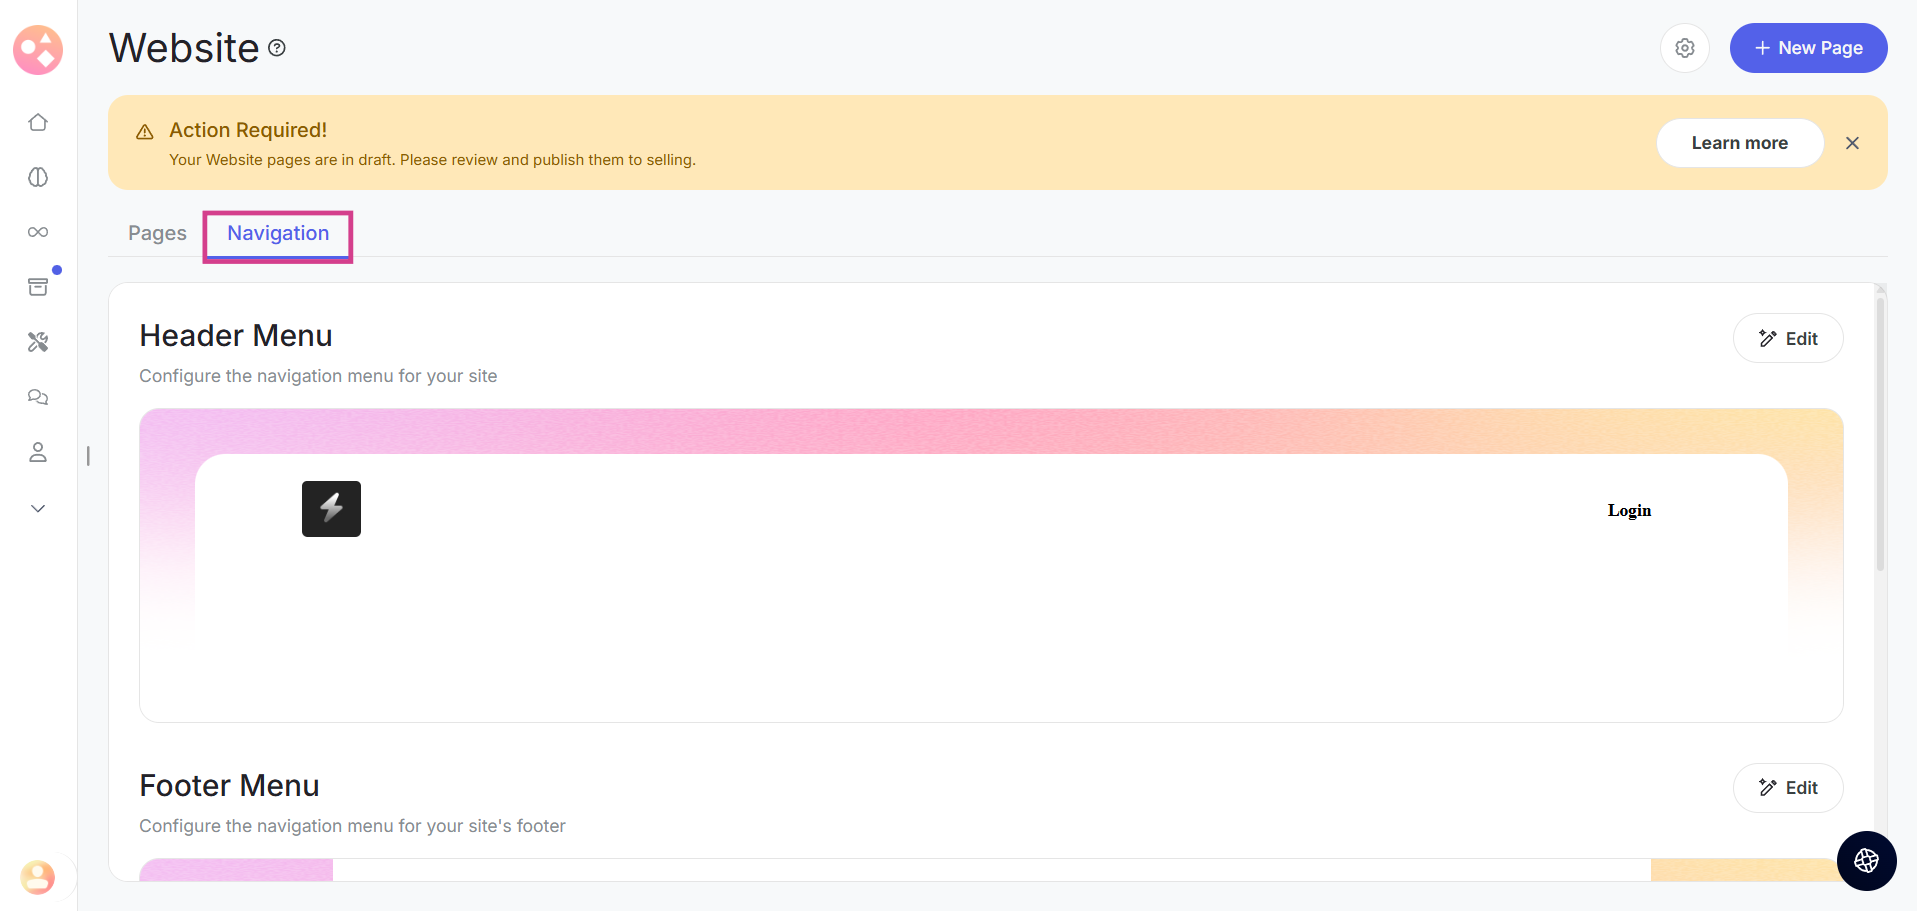Open the brain icon in sidebar
Viewport: 1917px width, 911px height.
38,177
